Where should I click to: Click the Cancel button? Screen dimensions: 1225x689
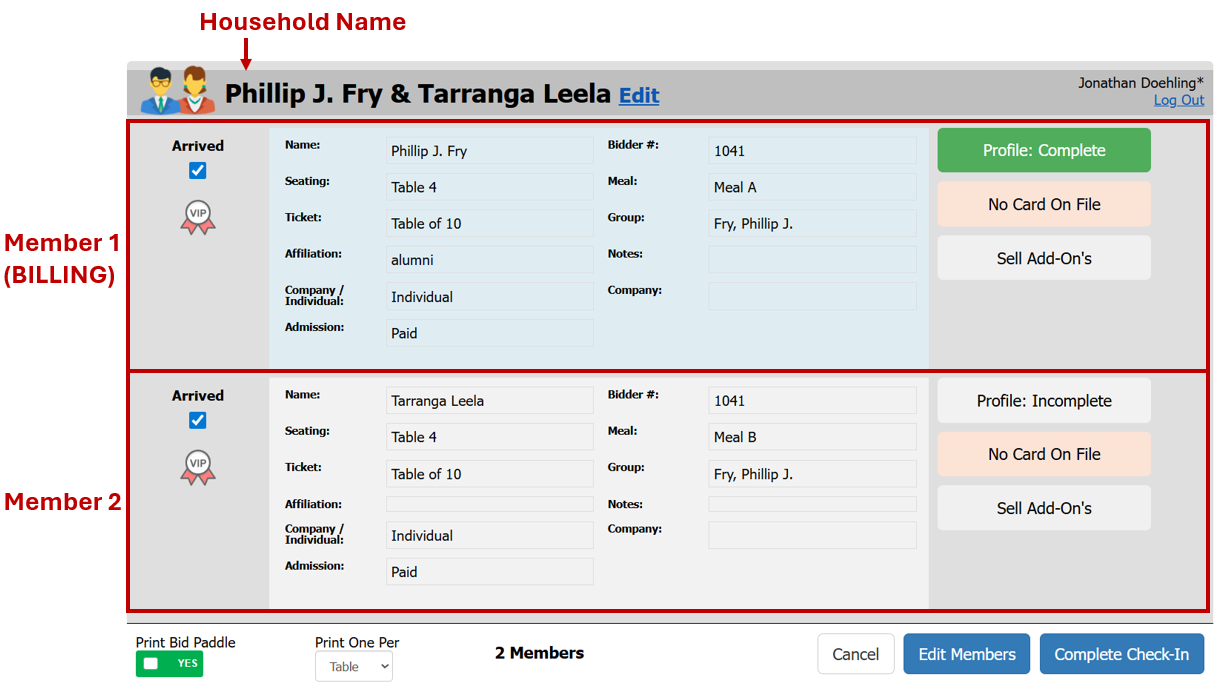tap(856, 654)
